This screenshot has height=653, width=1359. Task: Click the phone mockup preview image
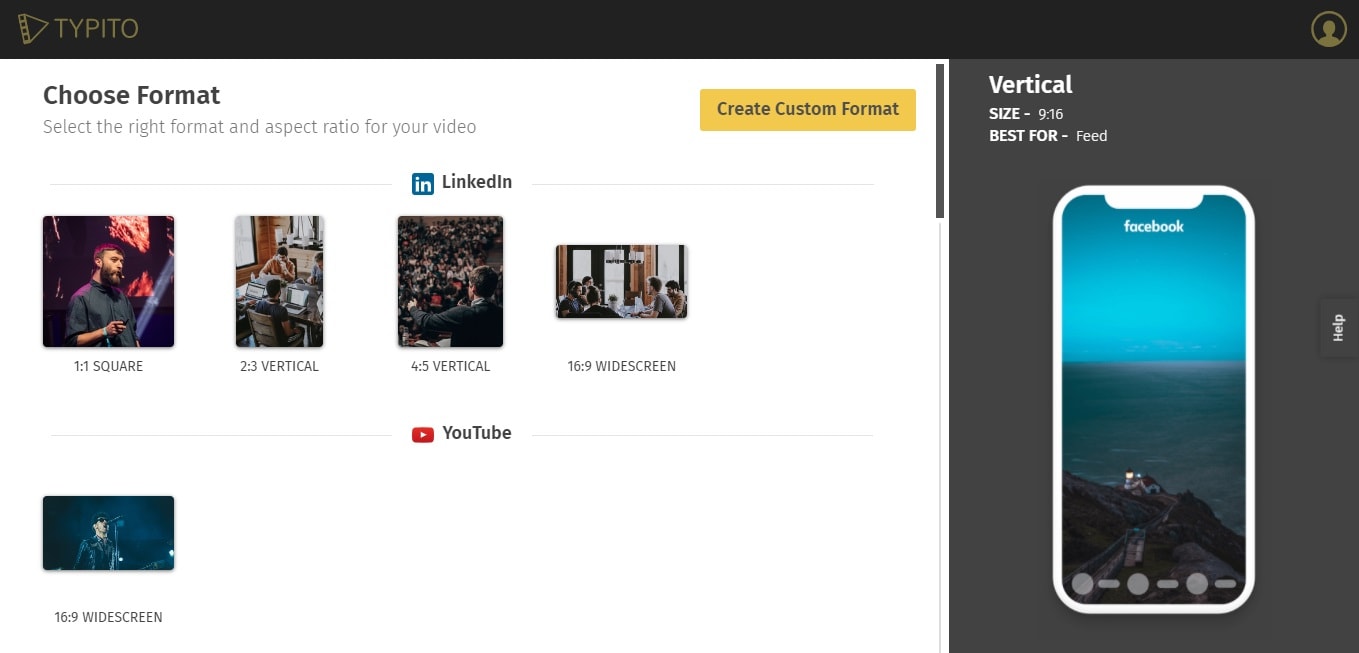point(1154,399)
